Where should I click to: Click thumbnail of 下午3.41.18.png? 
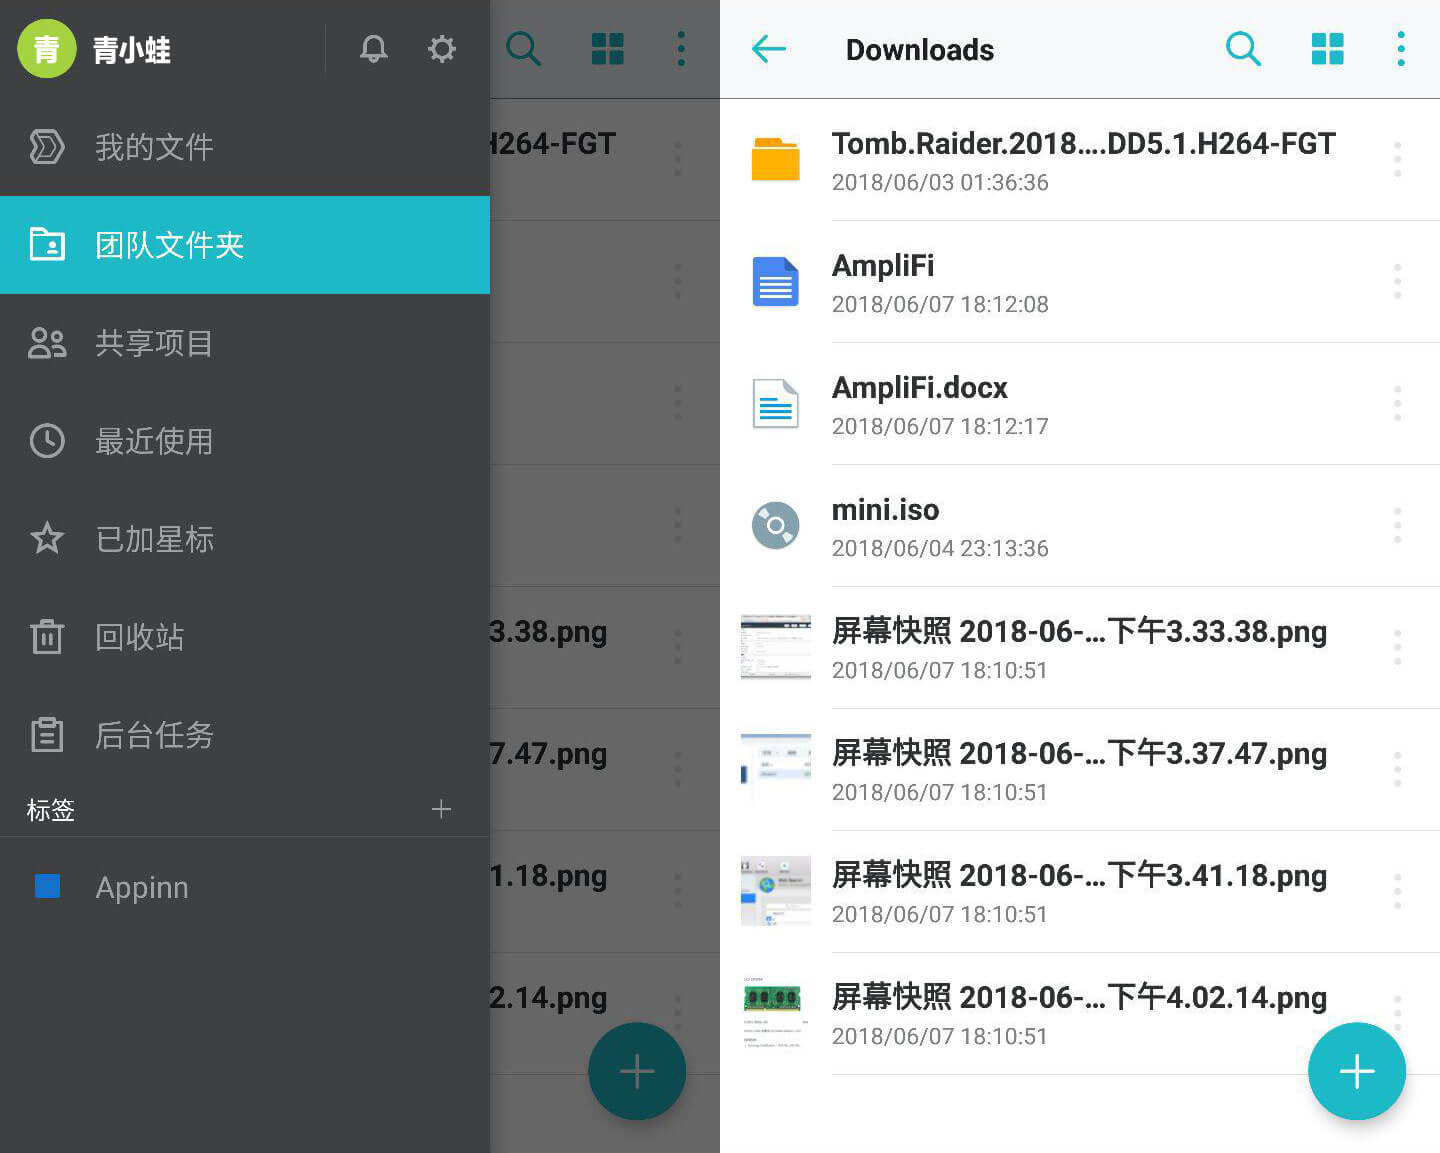pos(775,891)
